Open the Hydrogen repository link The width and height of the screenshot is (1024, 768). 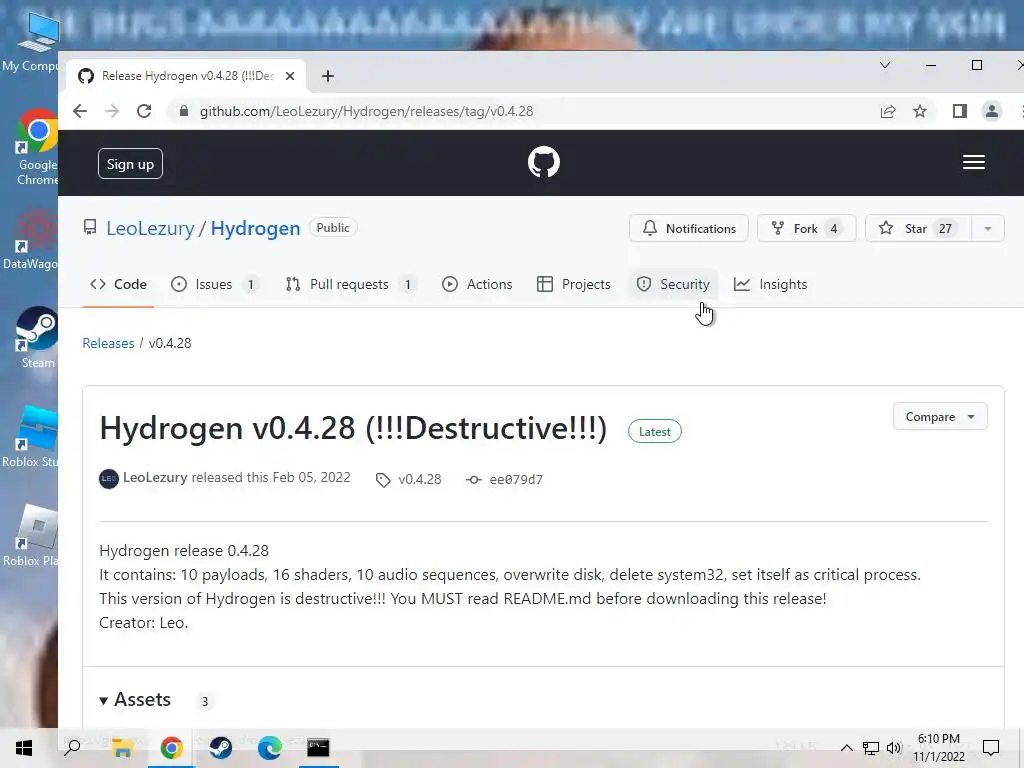(x=255, y=229)
